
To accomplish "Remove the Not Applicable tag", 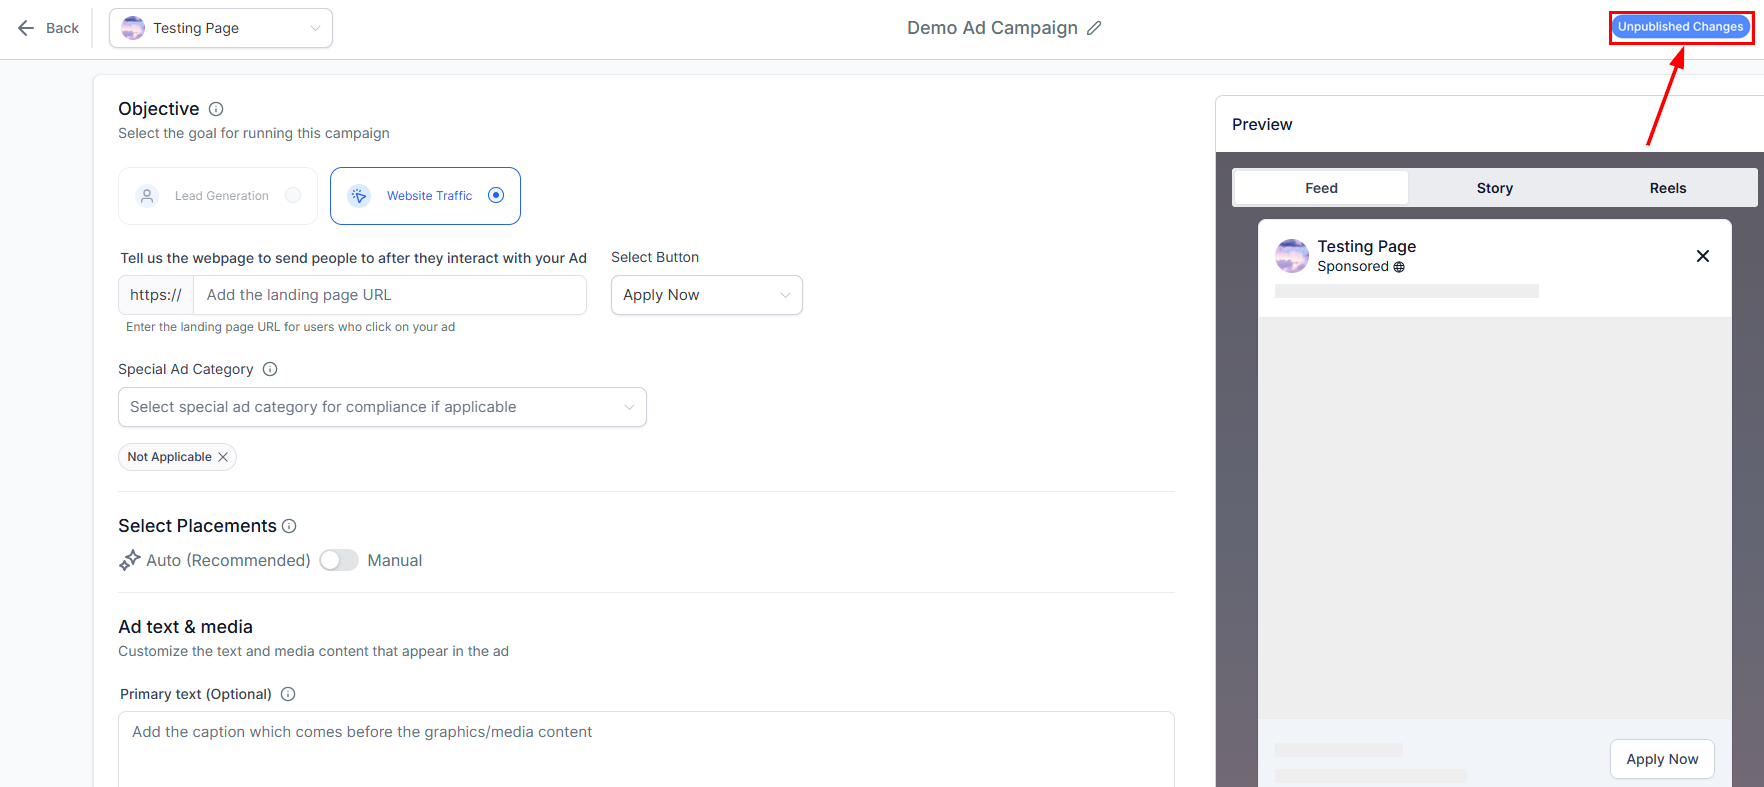I will 223,457.
